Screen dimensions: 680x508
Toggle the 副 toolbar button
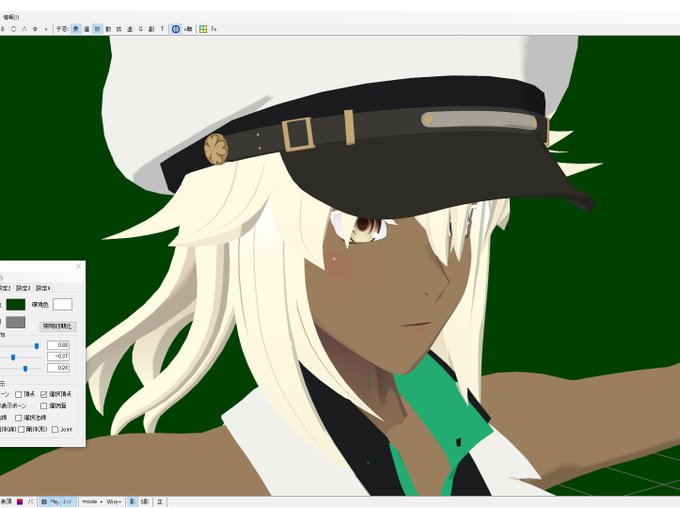(x=151, y=29)
